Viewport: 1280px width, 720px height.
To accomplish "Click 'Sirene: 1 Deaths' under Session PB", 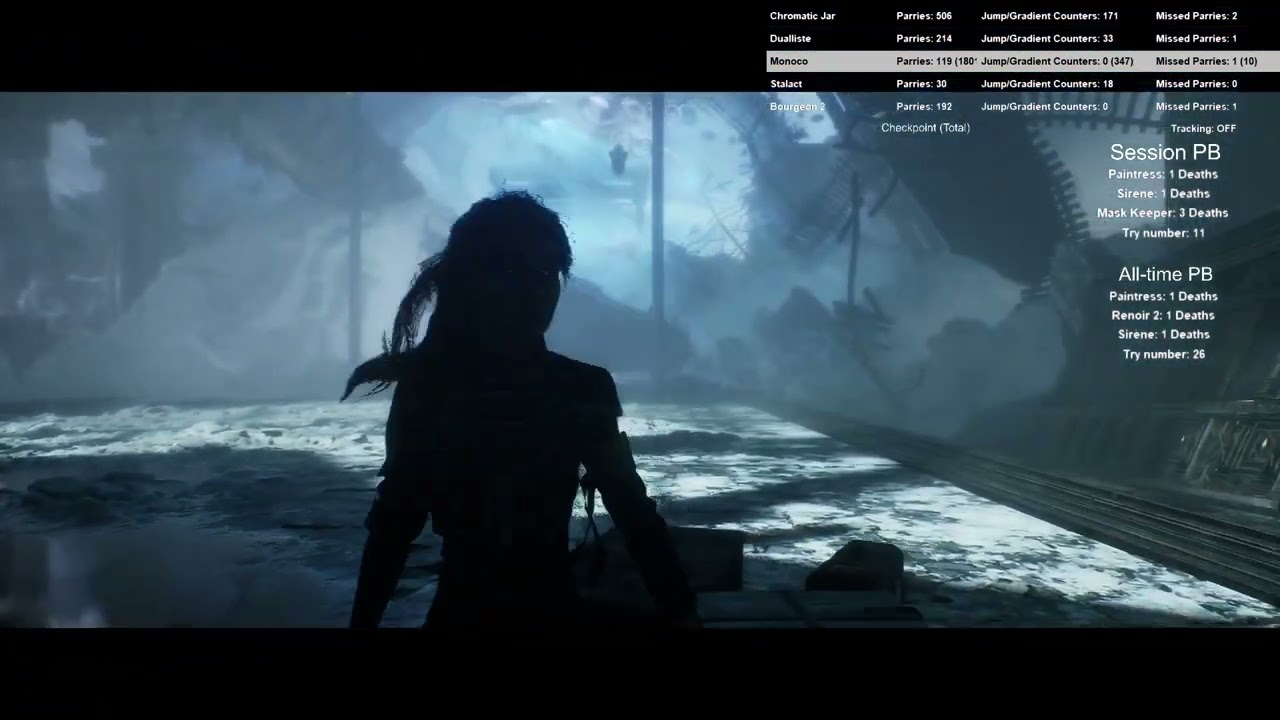I will (x=1163, y=194).
